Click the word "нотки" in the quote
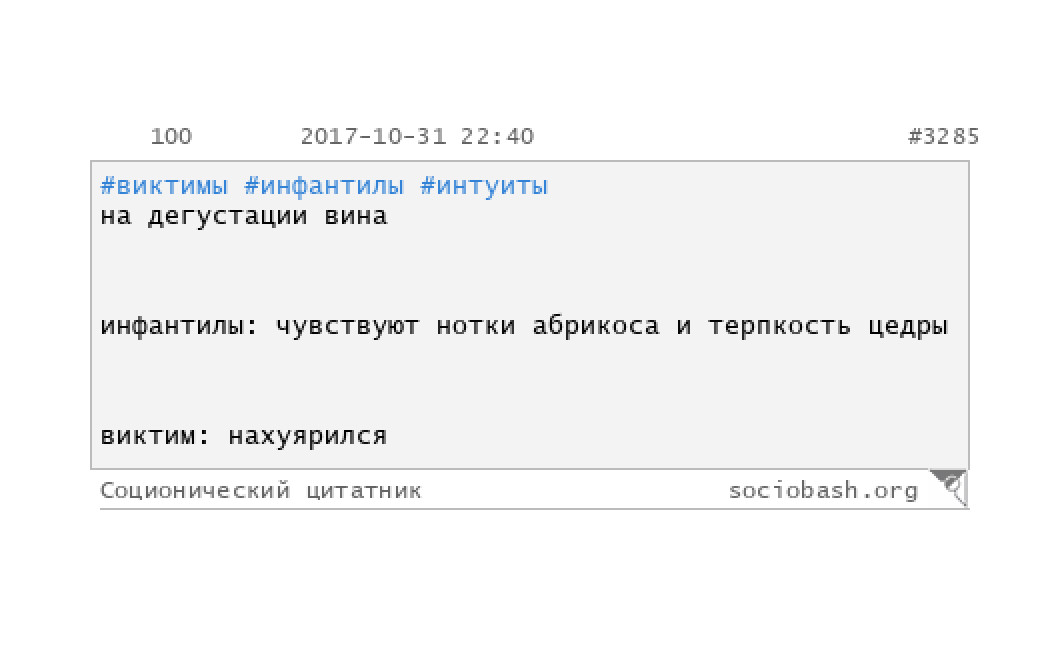 point(476,326)
